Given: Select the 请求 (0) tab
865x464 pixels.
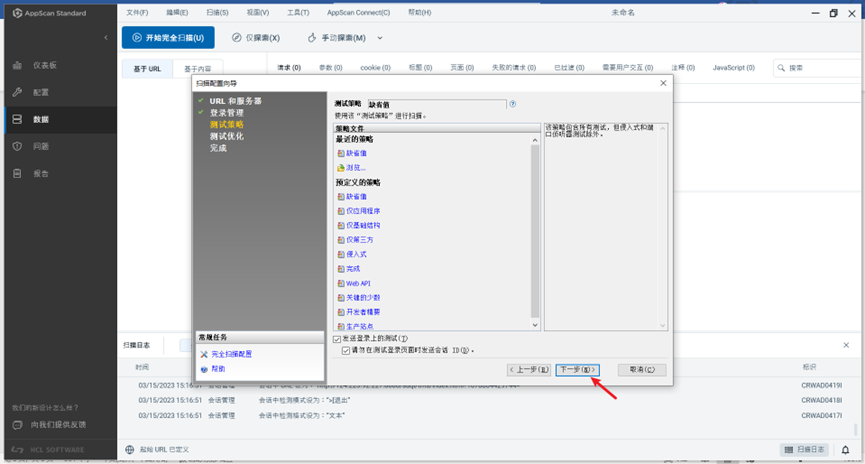Looking at the screenshot, I should 289,67.
